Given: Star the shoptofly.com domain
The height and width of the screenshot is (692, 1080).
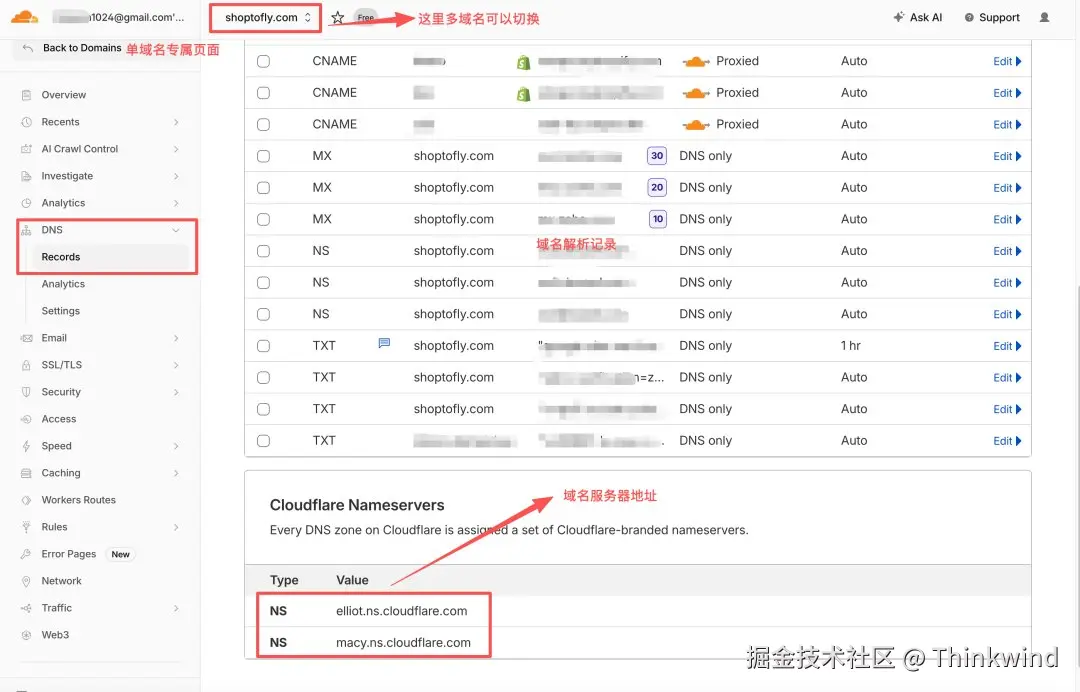Looking at the screenshot, I should click(338, 18).
